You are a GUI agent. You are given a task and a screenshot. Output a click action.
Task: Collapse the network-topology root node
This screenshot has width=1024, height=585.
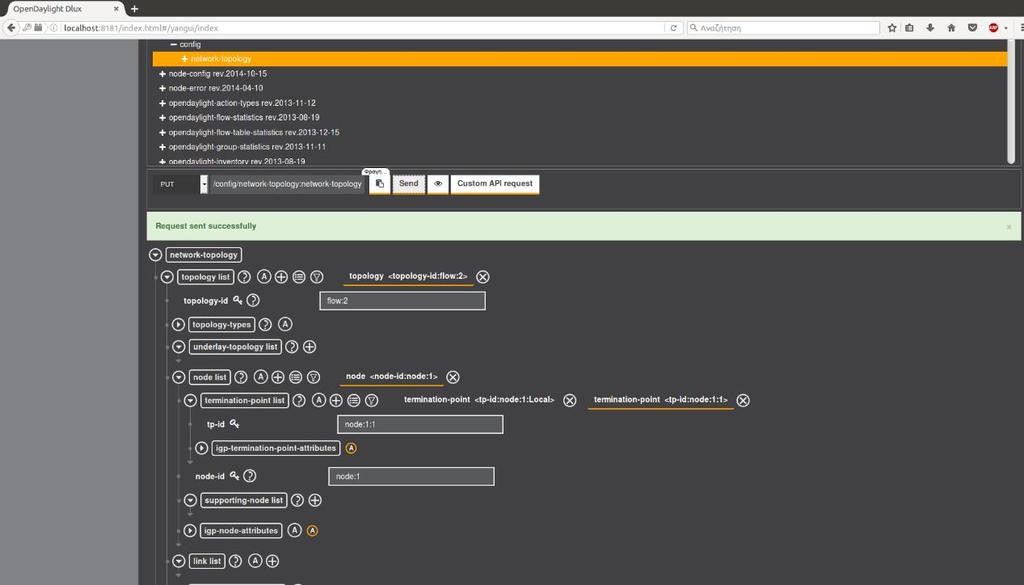[x=155, y=255]
